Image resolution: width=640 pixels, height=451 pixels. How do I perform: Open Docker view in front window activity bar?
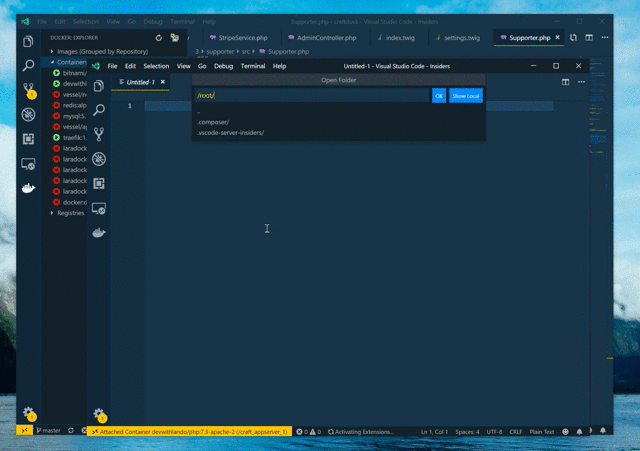99,234
